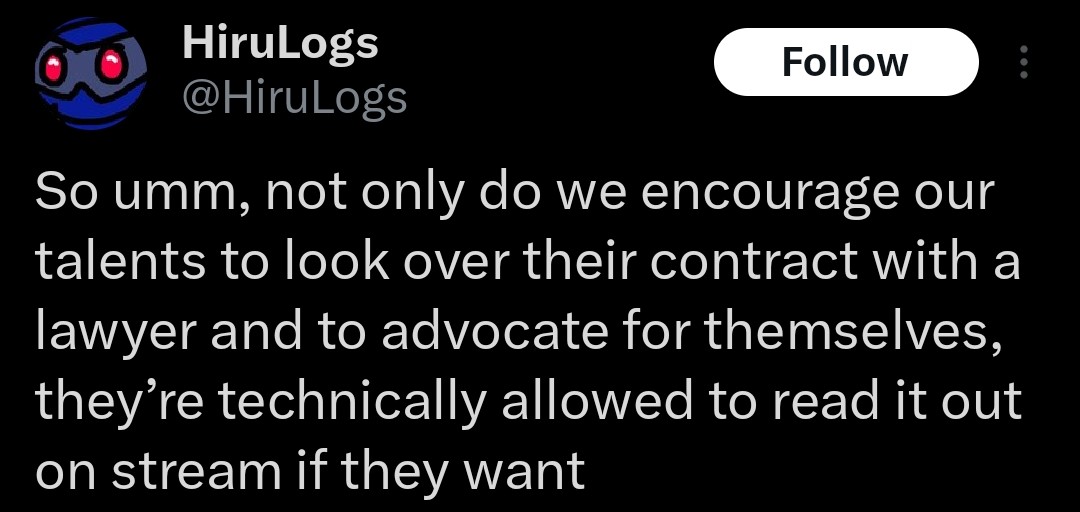The height and width of the screenshot is (512, 1080).
Task: Open the @HiruLogs handle link
Action: [294, 97]
